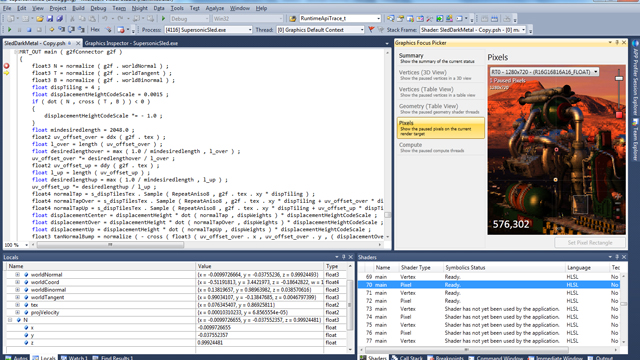Open the Tools menu
The image size is (640, 360).
[177, 8]
